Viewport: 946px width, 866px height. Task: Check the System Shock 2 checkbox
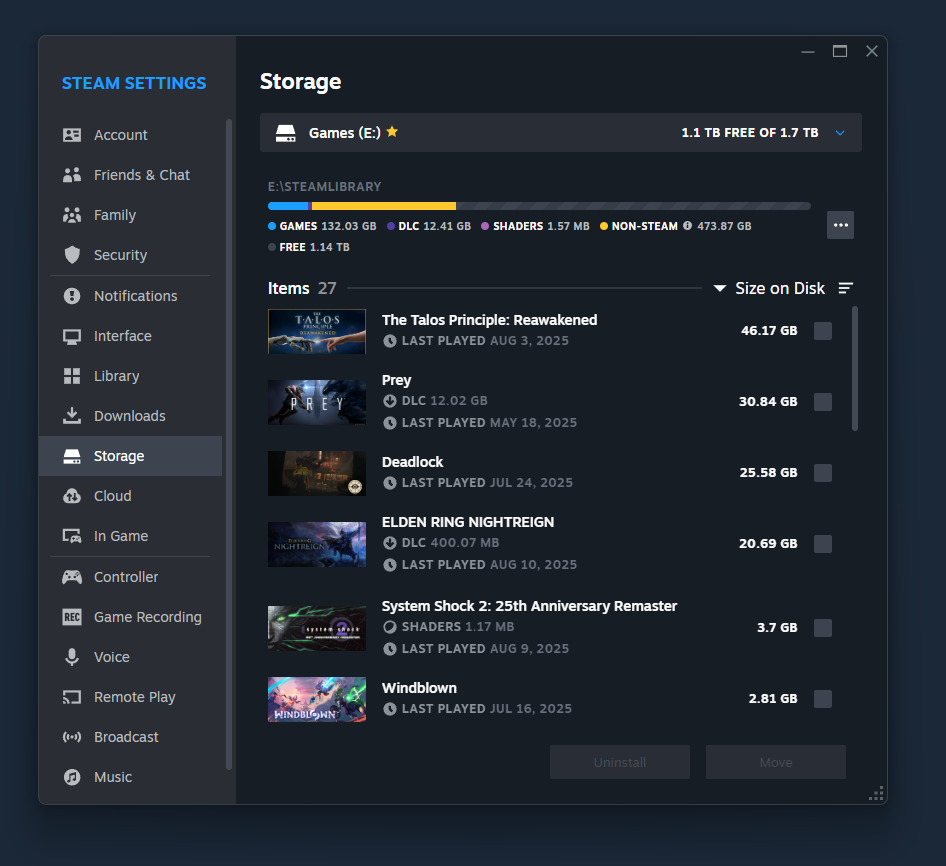coord(823,628)
